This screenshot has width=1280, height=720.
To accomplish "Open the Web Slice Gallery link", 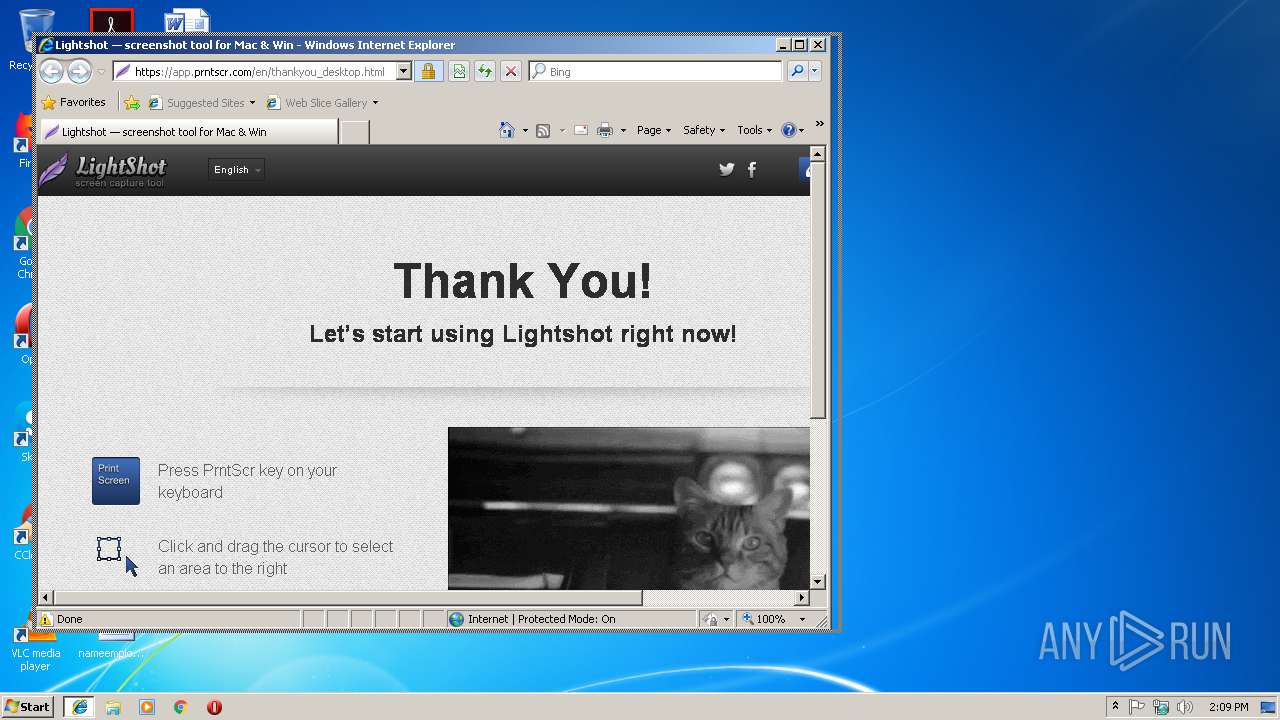I will (321, 102).
